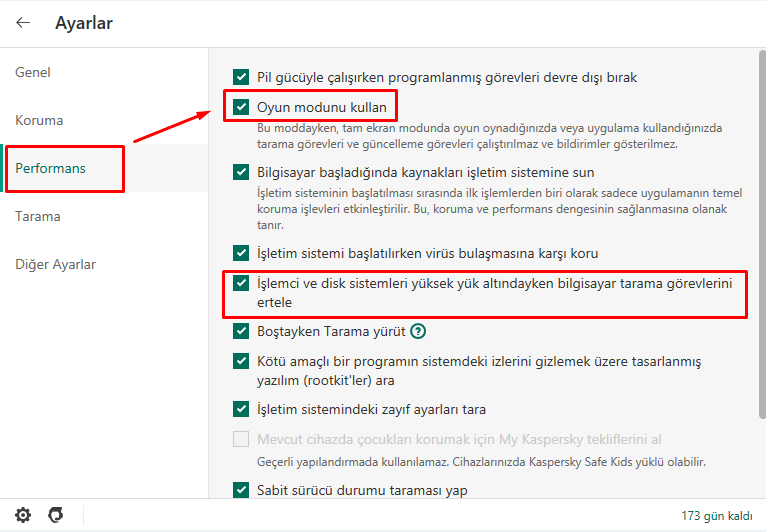This screenshot has width=766, height=532.
Task: Open settings via the gear icon
Action: (23, 515)
